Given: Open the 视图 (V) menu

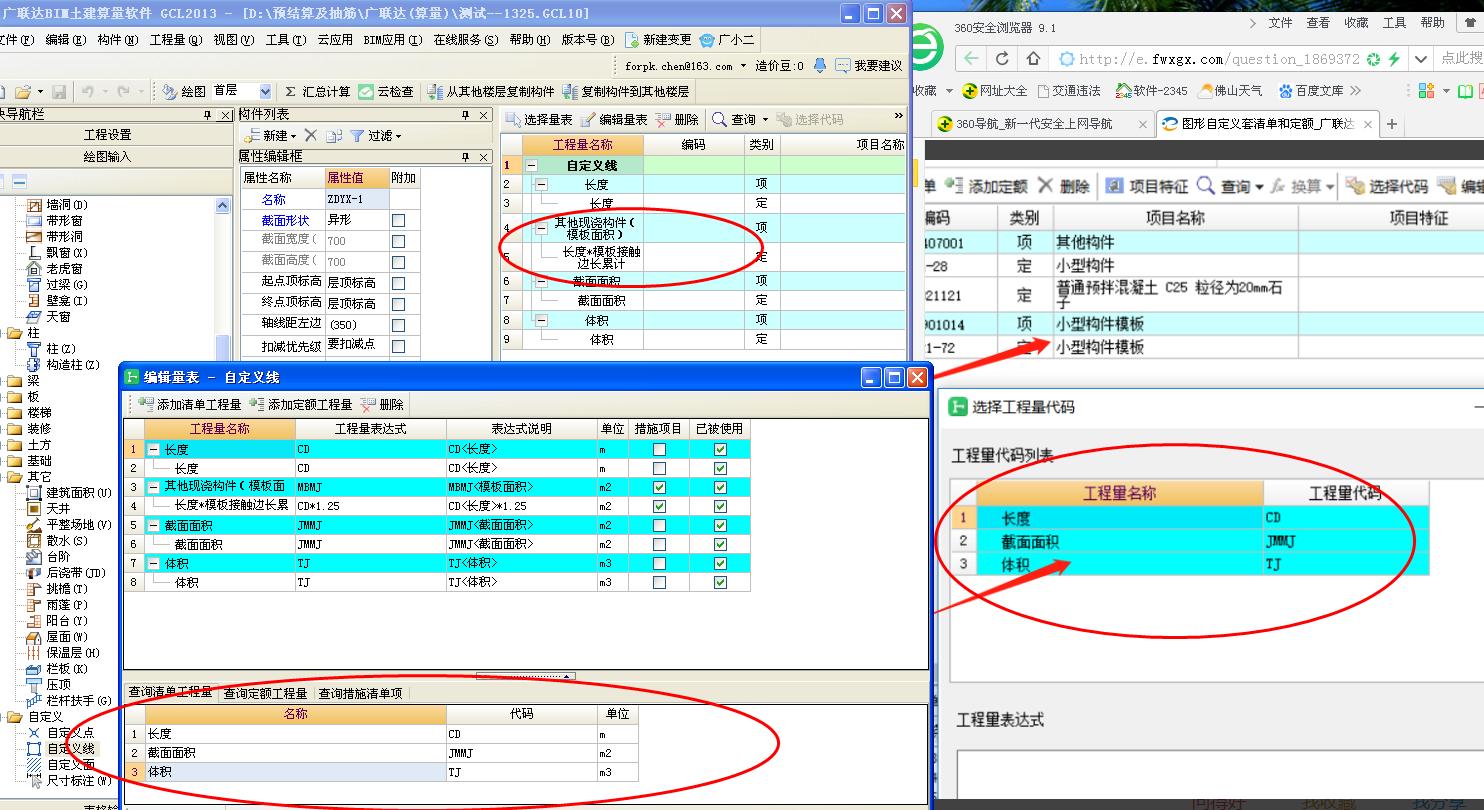Looking at the screenshot, I should click(x=233, y=40).
